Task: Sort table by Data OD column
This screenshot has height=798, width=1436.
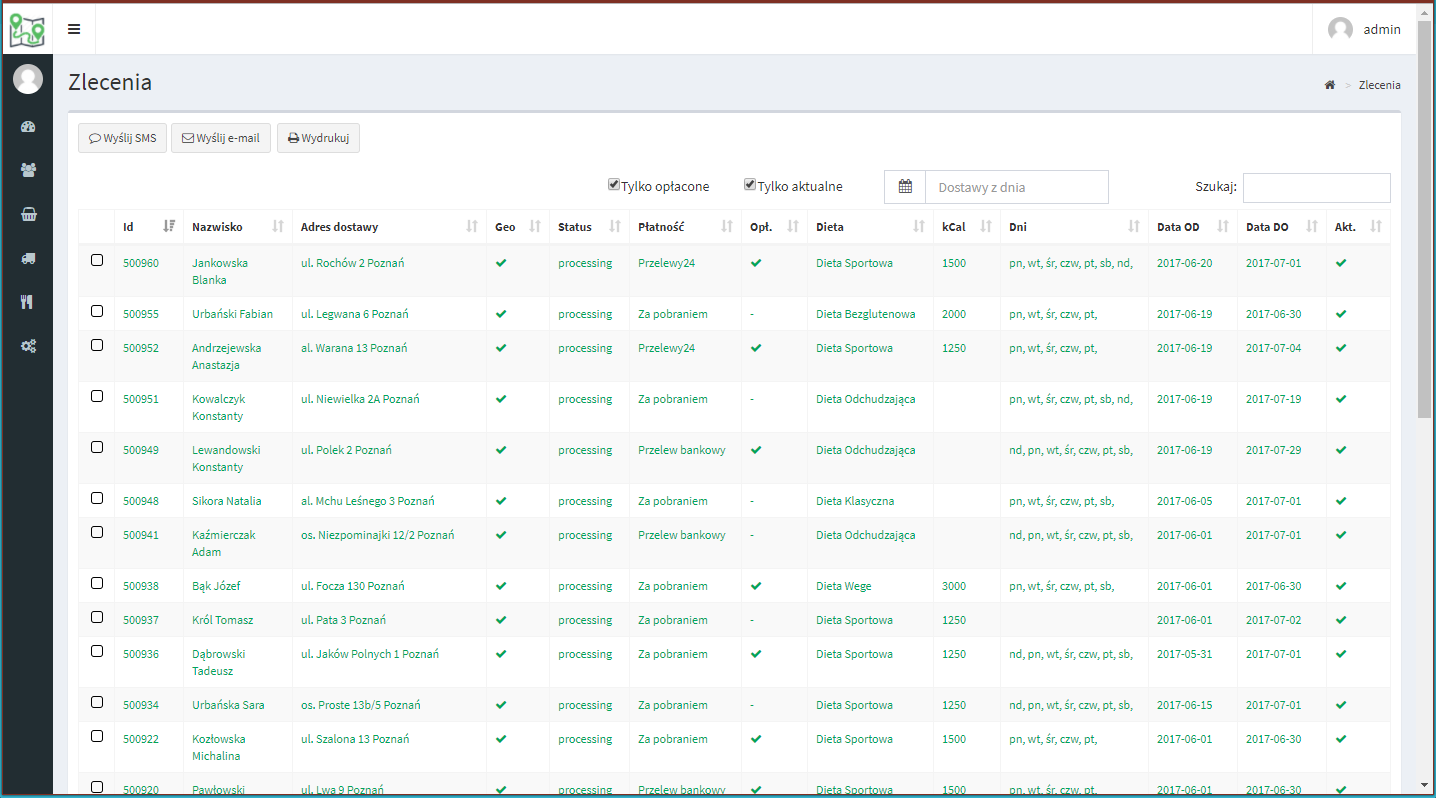Action: pos(1193,227)
